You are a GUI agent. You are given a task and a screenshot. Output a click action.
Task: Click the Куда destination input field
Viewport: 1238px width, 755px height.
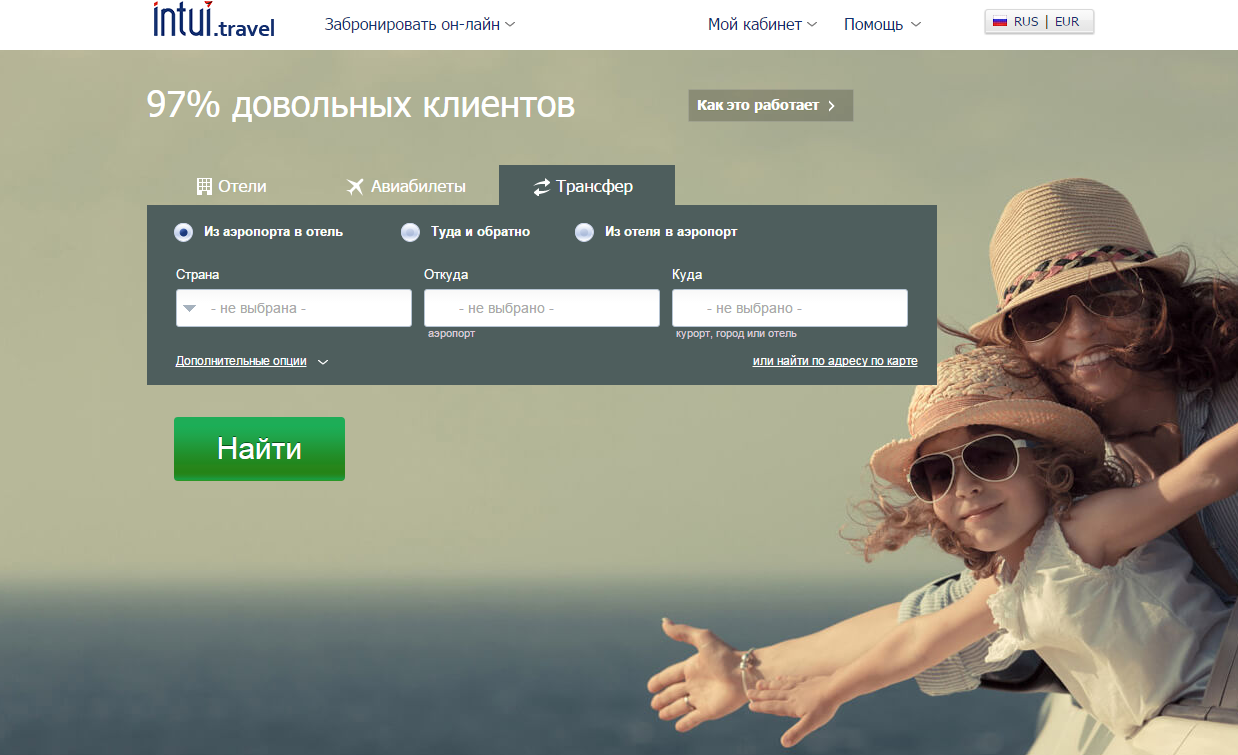(x=790, y=308)
